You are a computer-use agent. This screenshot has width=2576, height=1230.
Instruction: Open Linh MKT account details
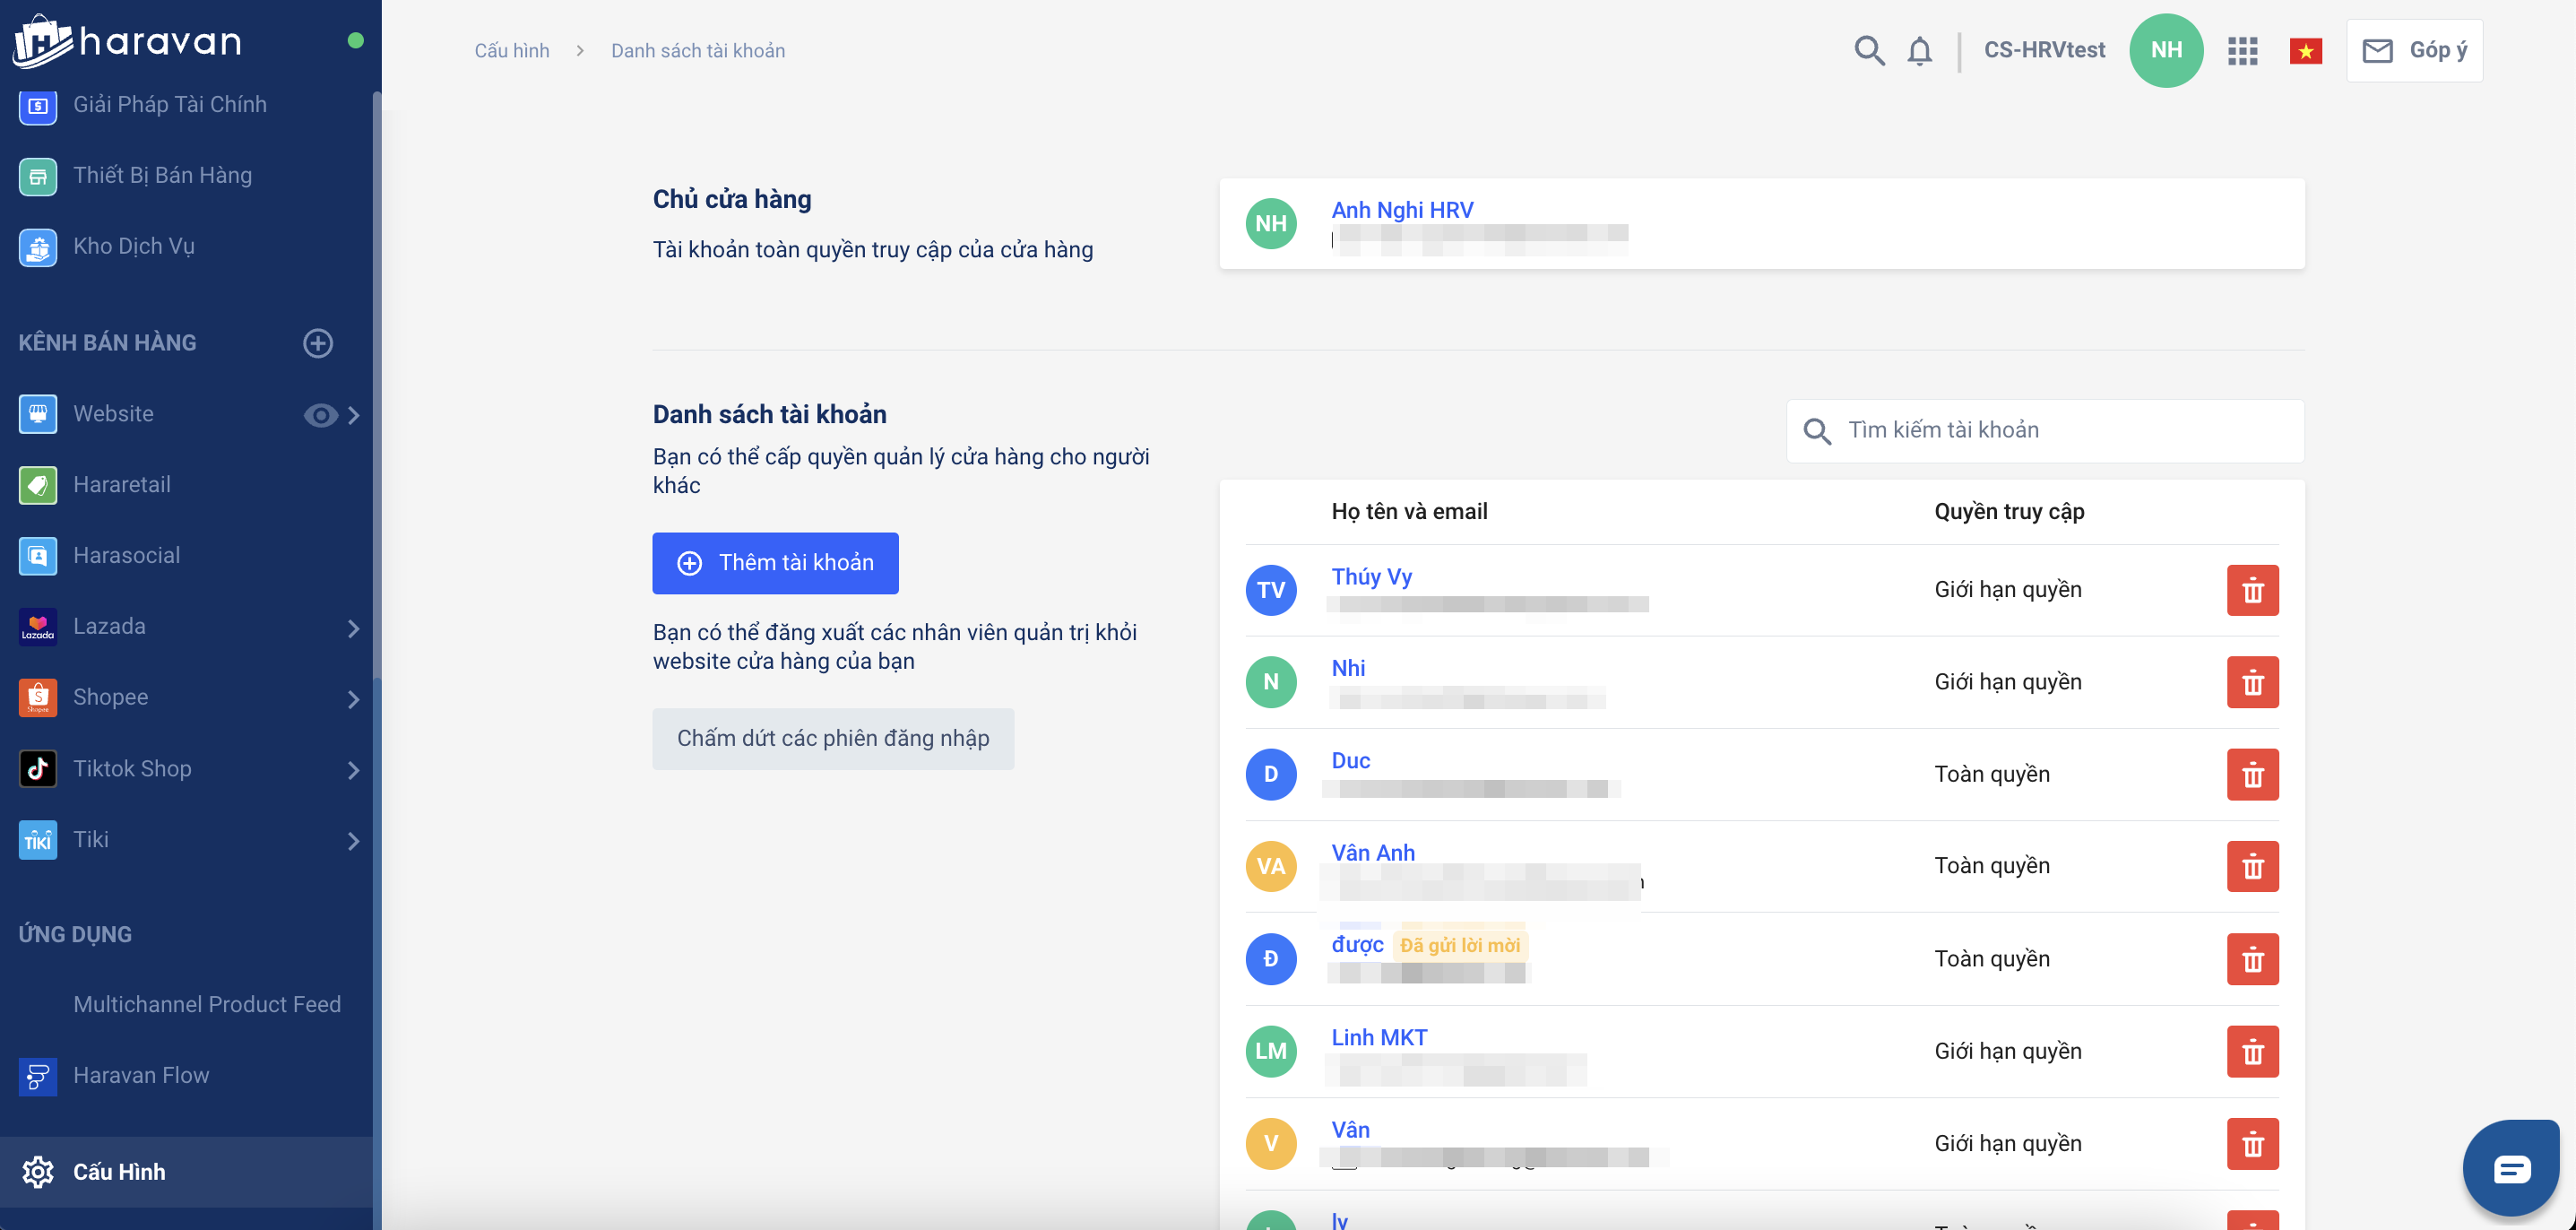point(1379,1038)
